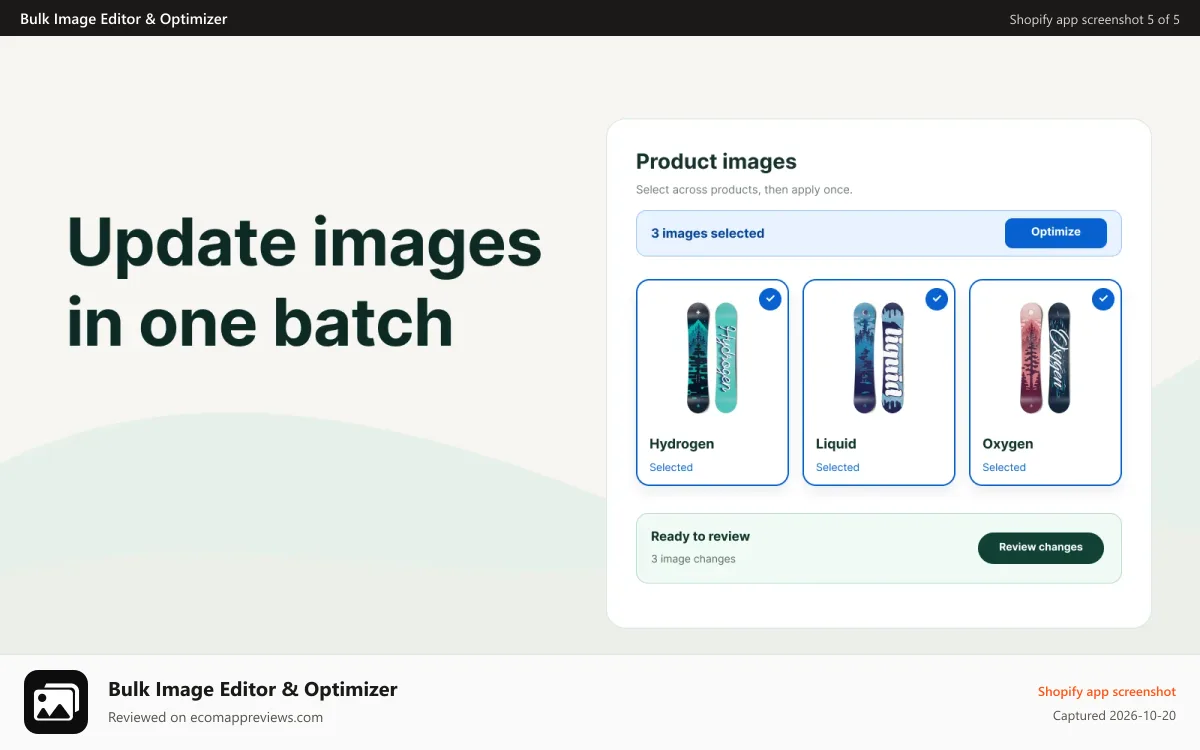Click the 'Product images' heading
The height and width of the screenshot is (750, 1200).
pyautogui.click(x=716, y=161)
